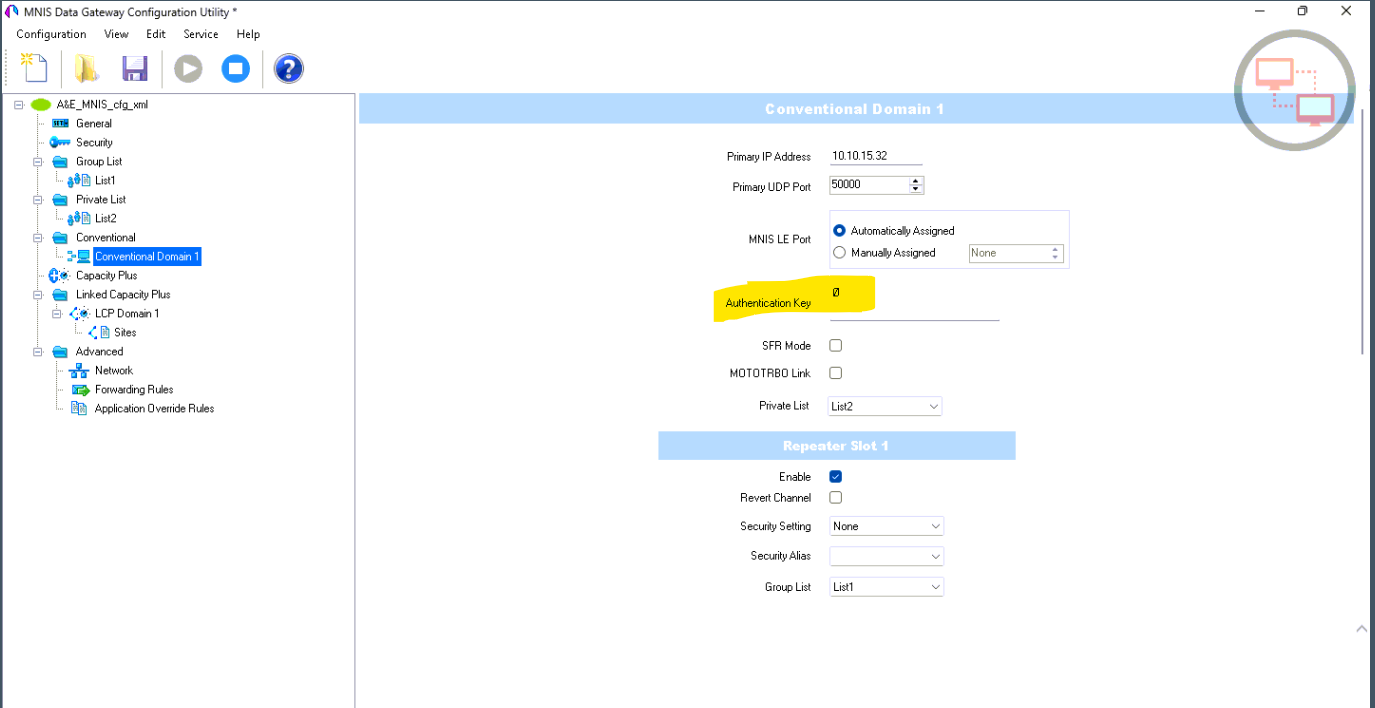1375x708 pixels.
Task: Click the Advanced folder icon
Action: pyautogui.click(x=59, y=351)
